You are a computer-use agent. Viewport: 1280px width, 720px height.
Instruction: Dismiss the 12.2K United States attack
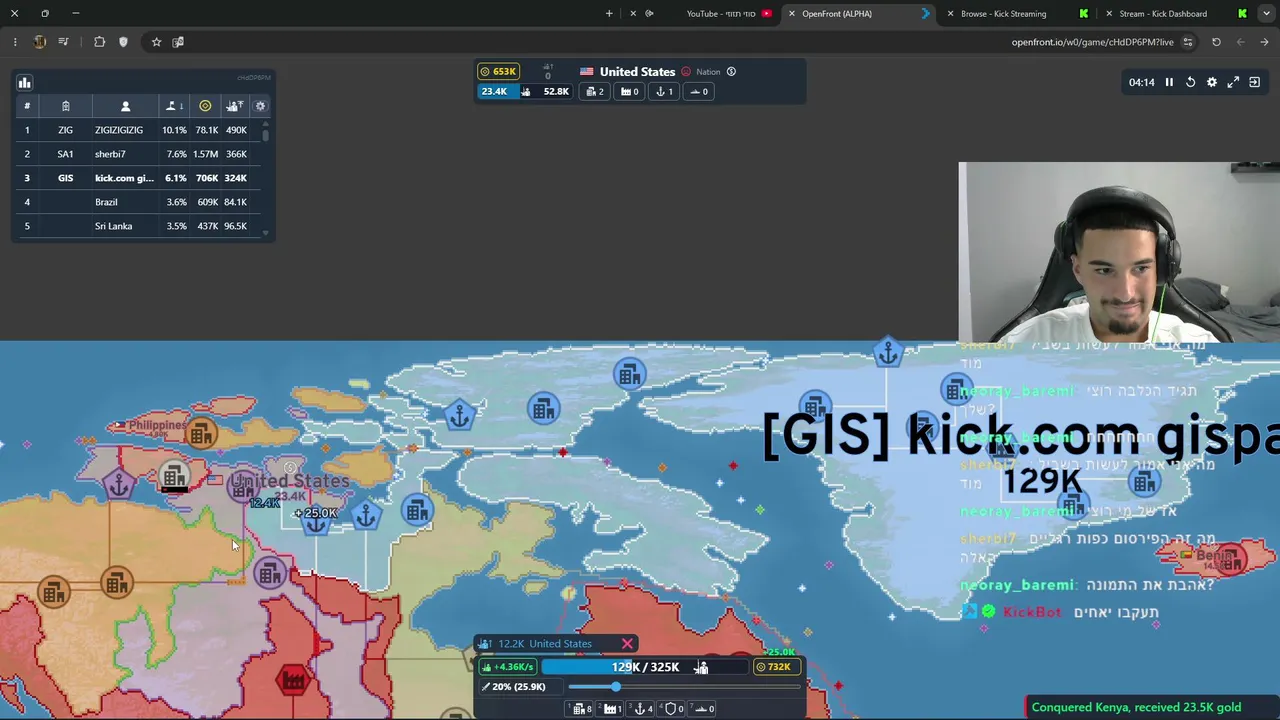pyautogui.click(x=627, y=644)
